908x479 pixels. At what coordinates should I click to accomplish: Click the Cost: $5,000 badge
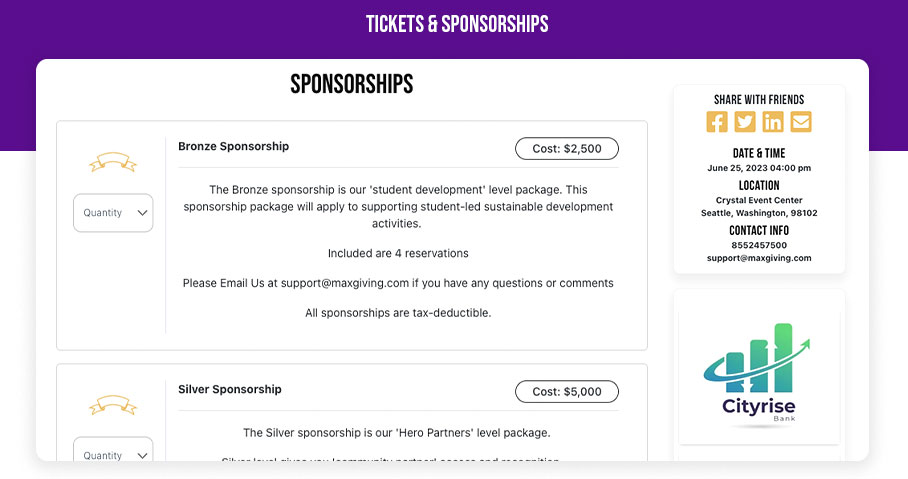coord(567,392)
